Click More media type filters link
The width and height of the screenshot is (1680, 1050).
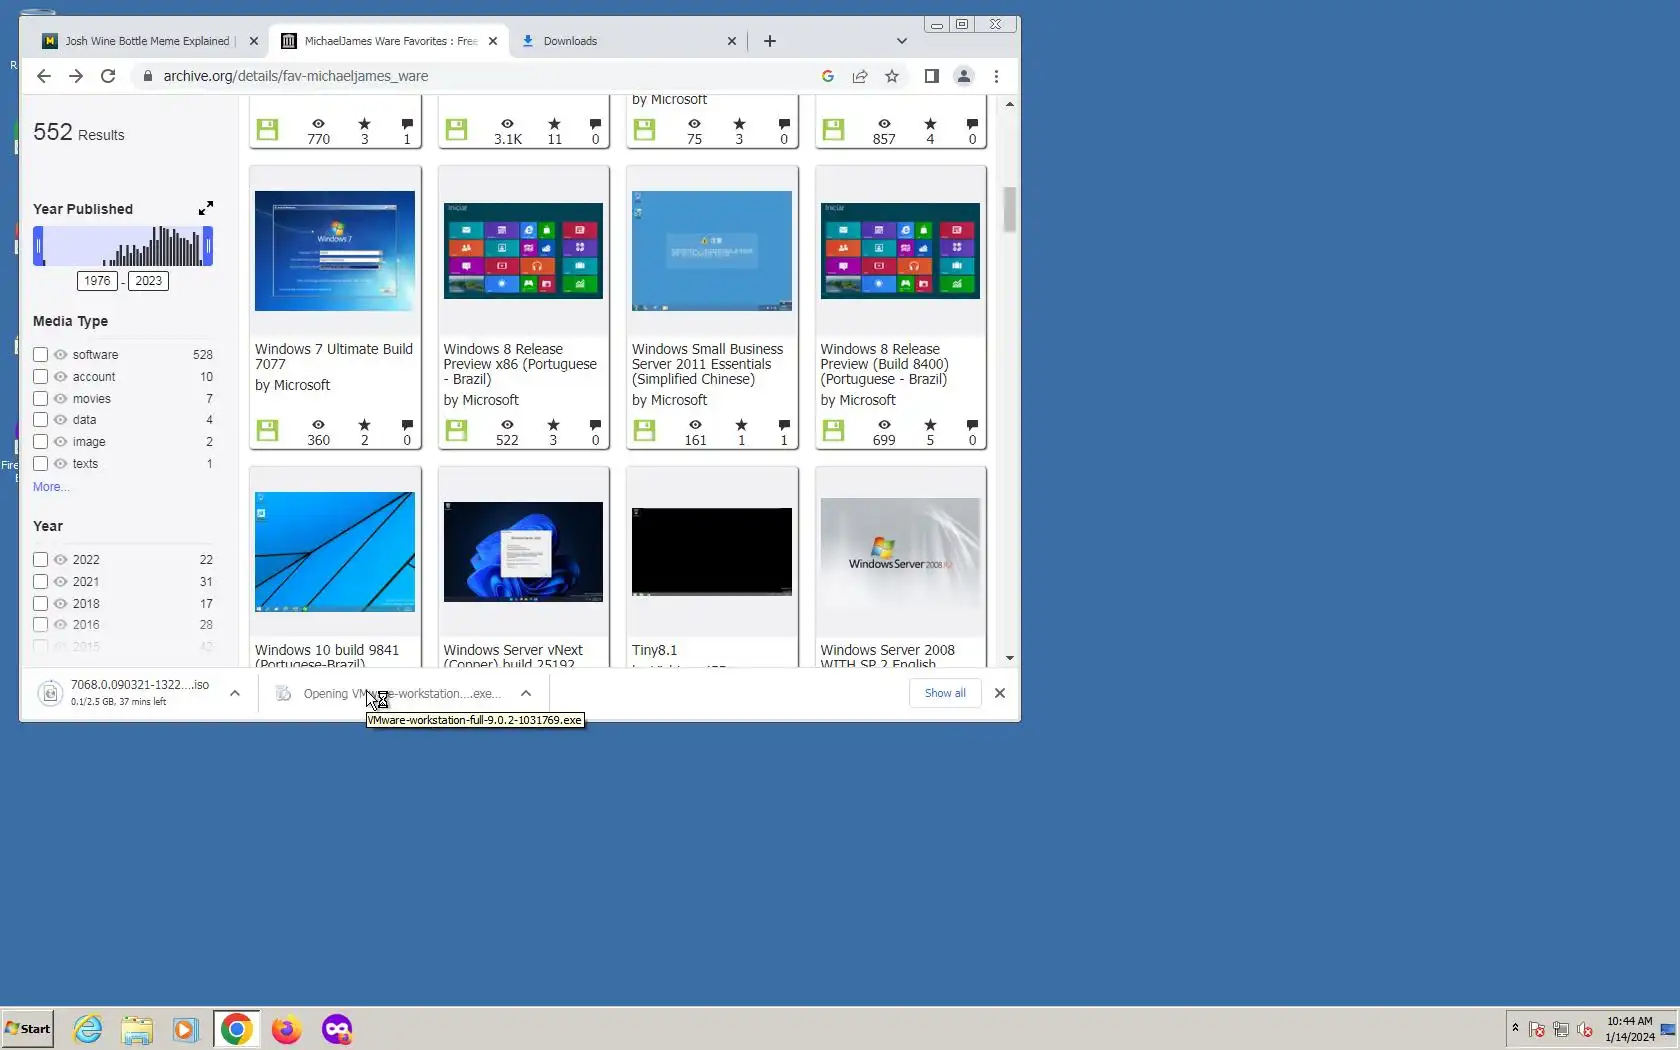[50, 487]
